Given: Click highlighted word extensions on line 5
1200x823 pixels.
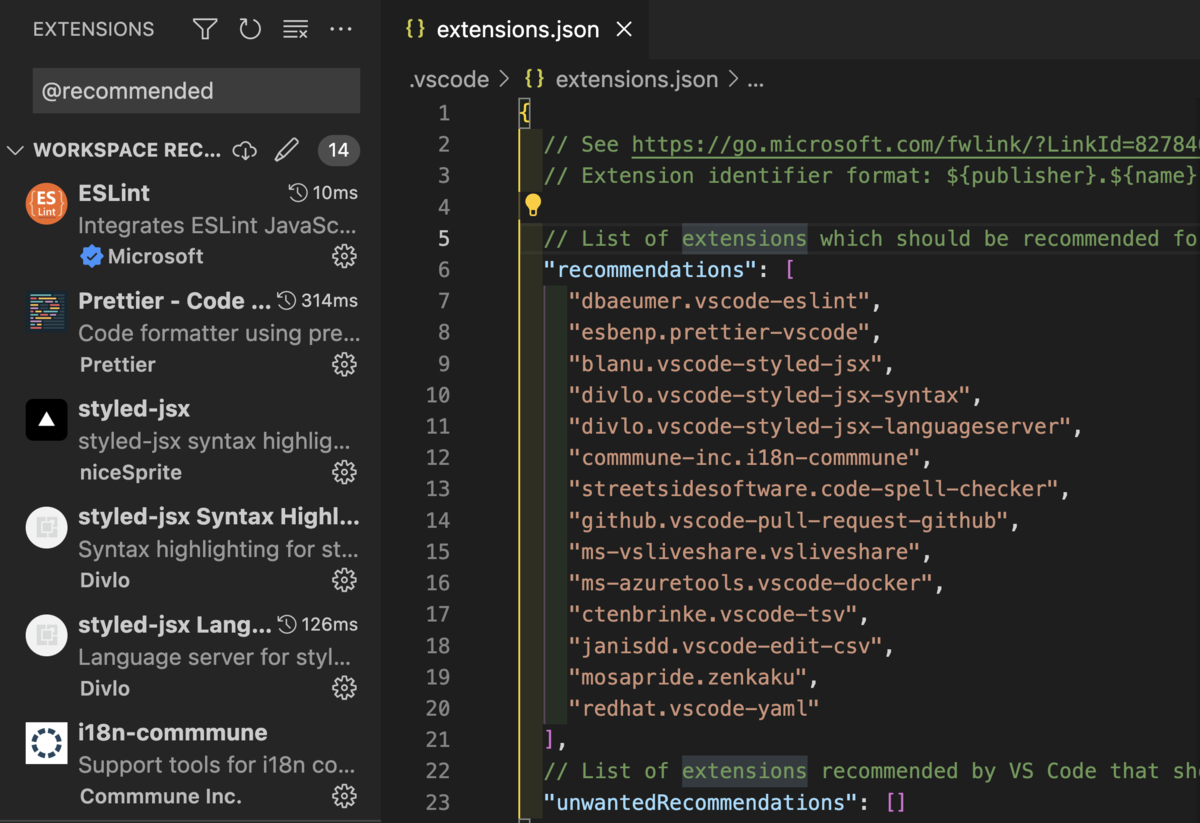Looking at the screenshot, I should click(x=744, y=238).
